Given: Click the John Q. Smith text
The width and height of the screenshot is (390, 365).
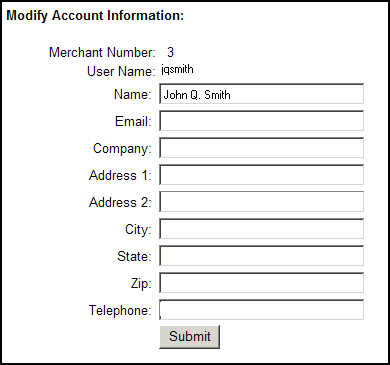Looking at the screenshot, I should 197,95.
